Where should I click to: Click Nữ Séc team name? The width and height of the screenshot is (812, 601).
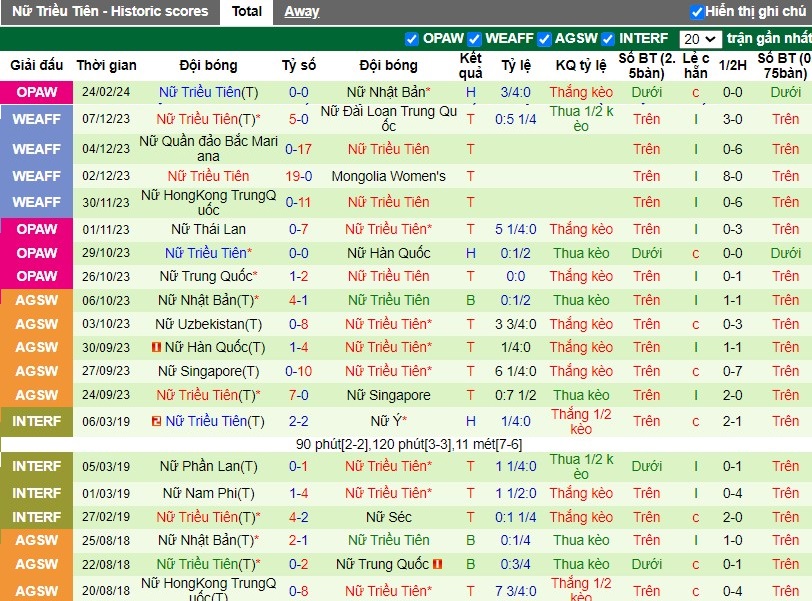[x=388, y=517]
